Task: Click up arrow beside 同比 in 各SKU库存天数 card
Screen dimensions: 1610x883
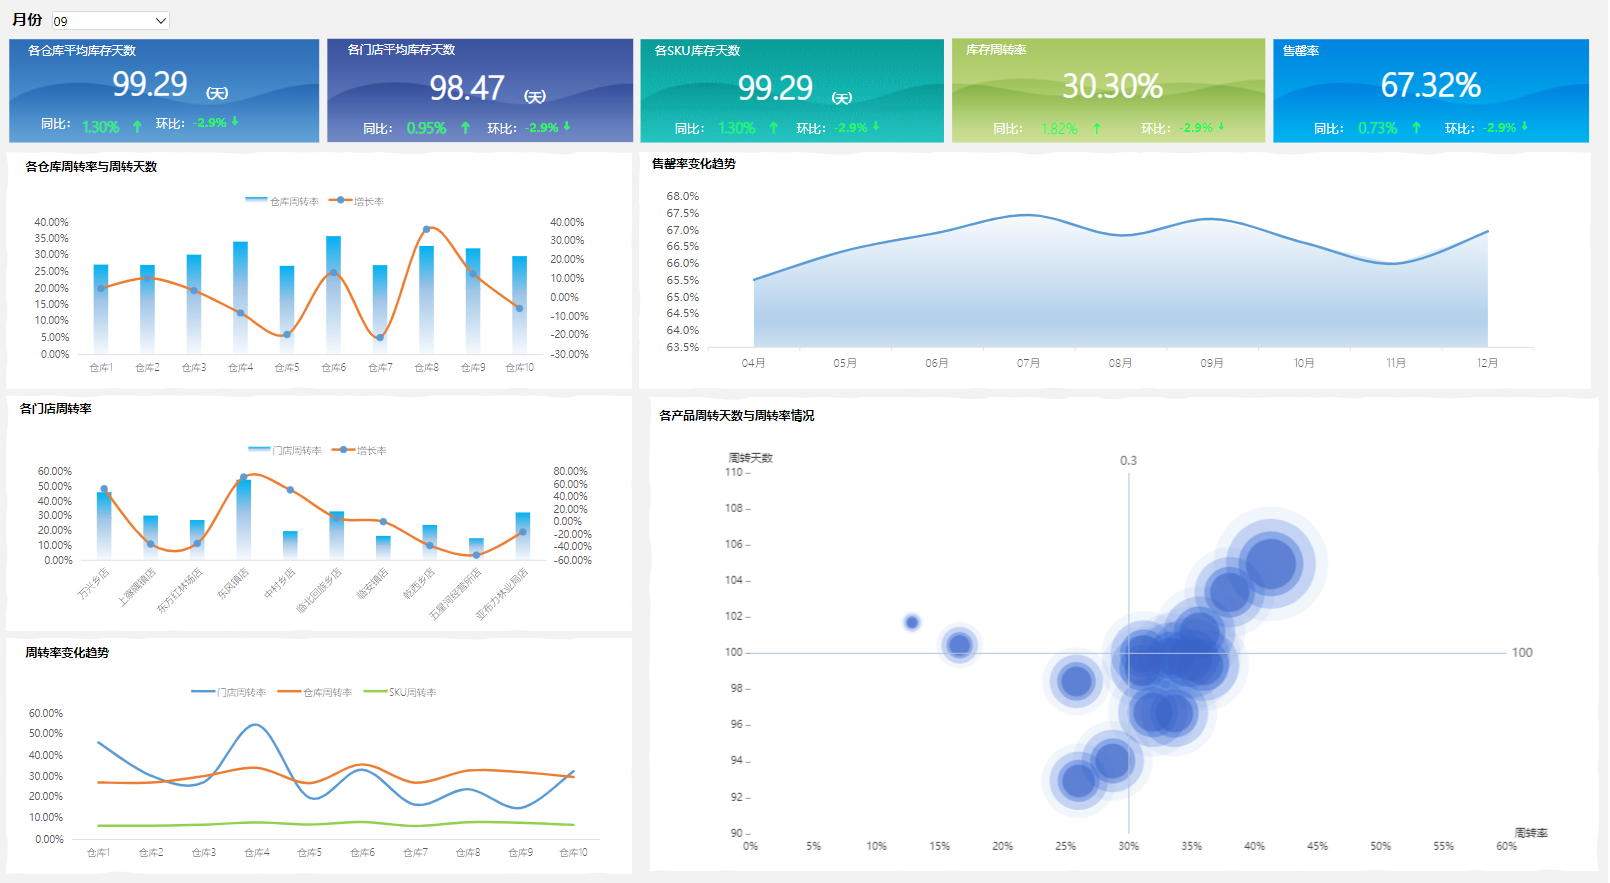Action: [773, 128]
